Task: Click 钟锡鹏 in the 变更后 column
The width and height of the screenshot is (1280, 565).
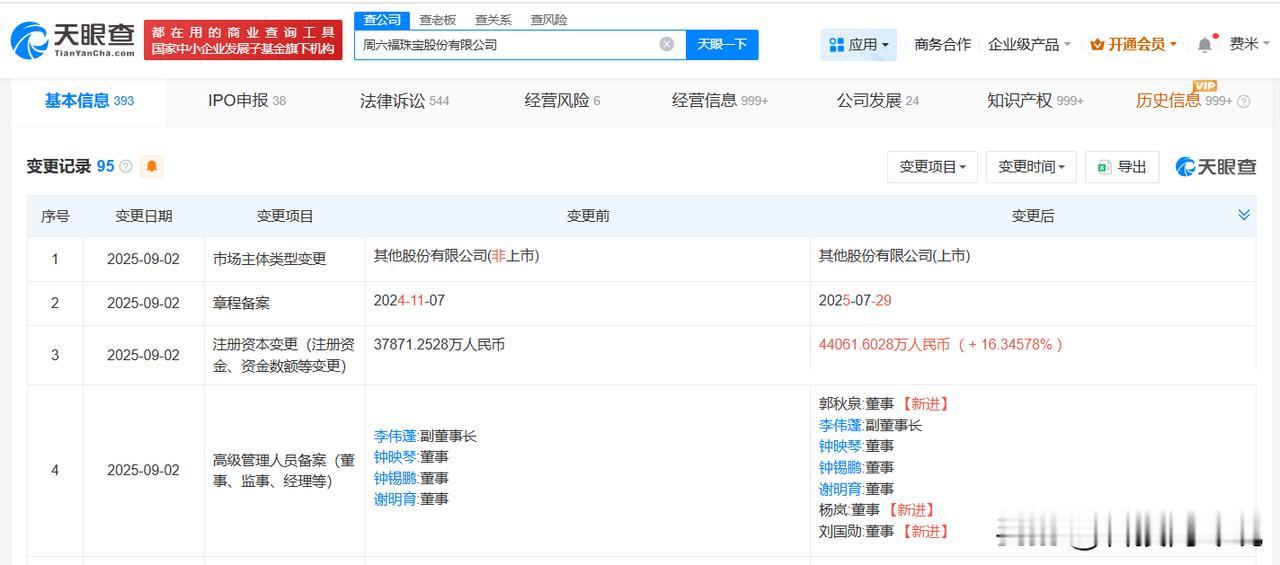Action: pyautogui.click(x=839, y=467)
